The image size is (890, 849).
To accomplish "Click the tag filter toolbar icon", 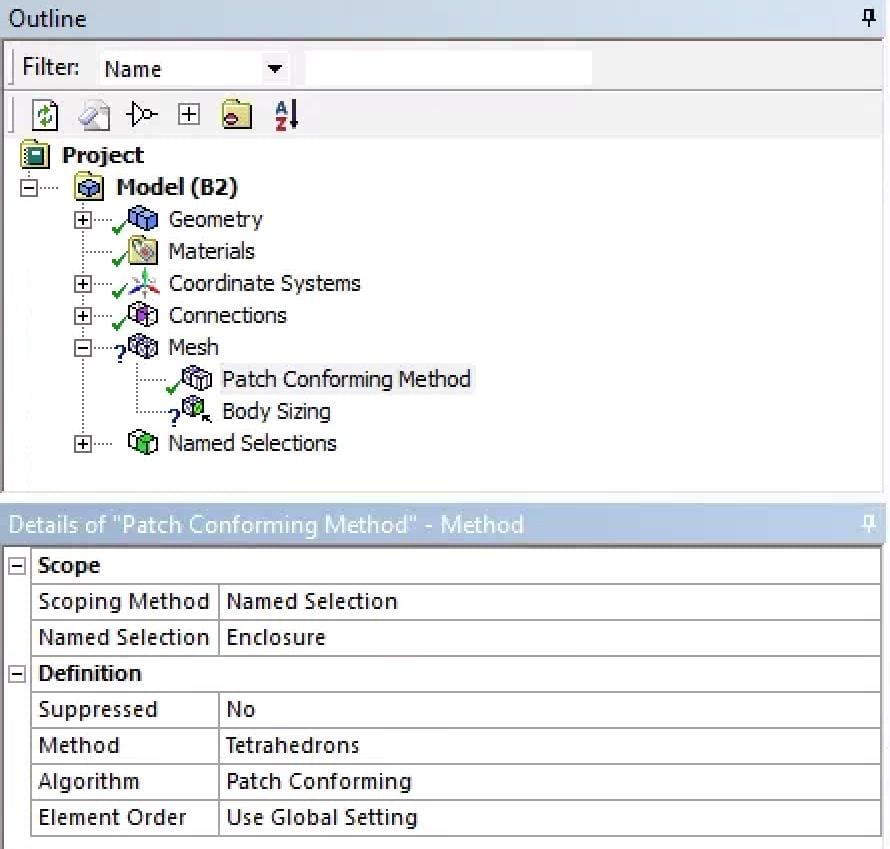I will (141, 115).
